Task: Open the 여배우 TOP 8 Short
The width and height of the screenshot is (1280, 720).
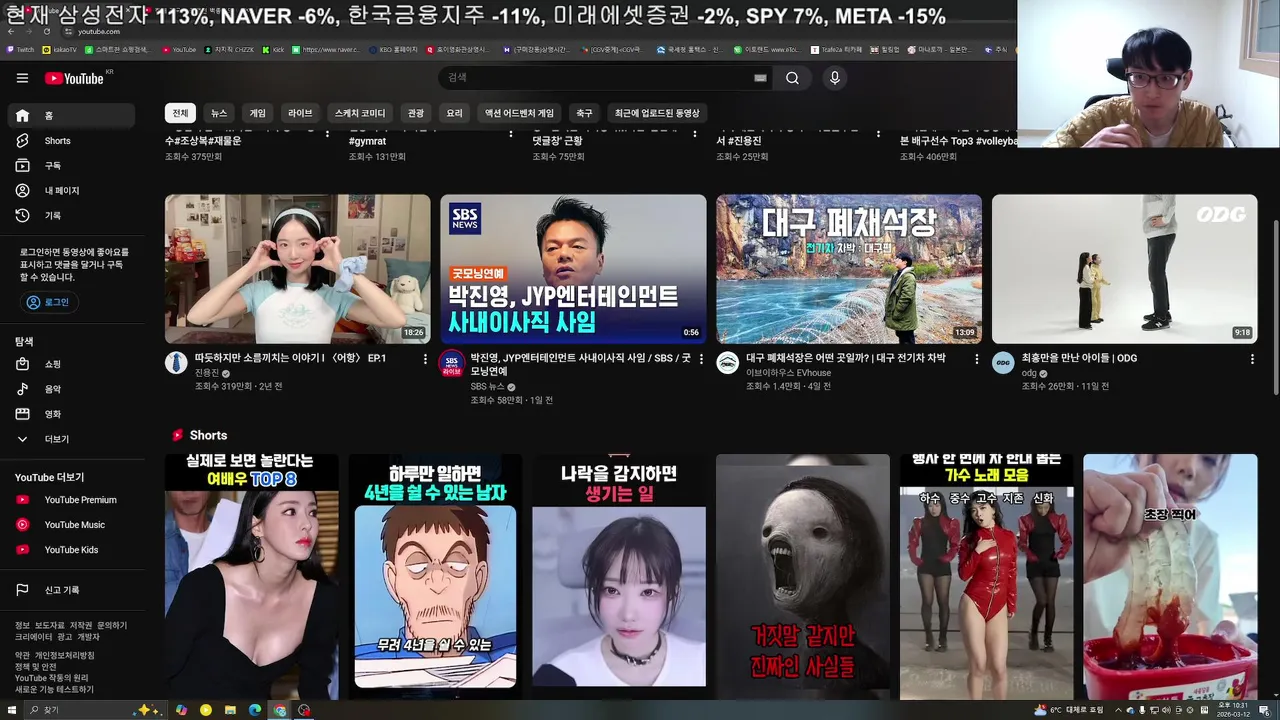Action: pyautogui.click(x=252, y=577)
